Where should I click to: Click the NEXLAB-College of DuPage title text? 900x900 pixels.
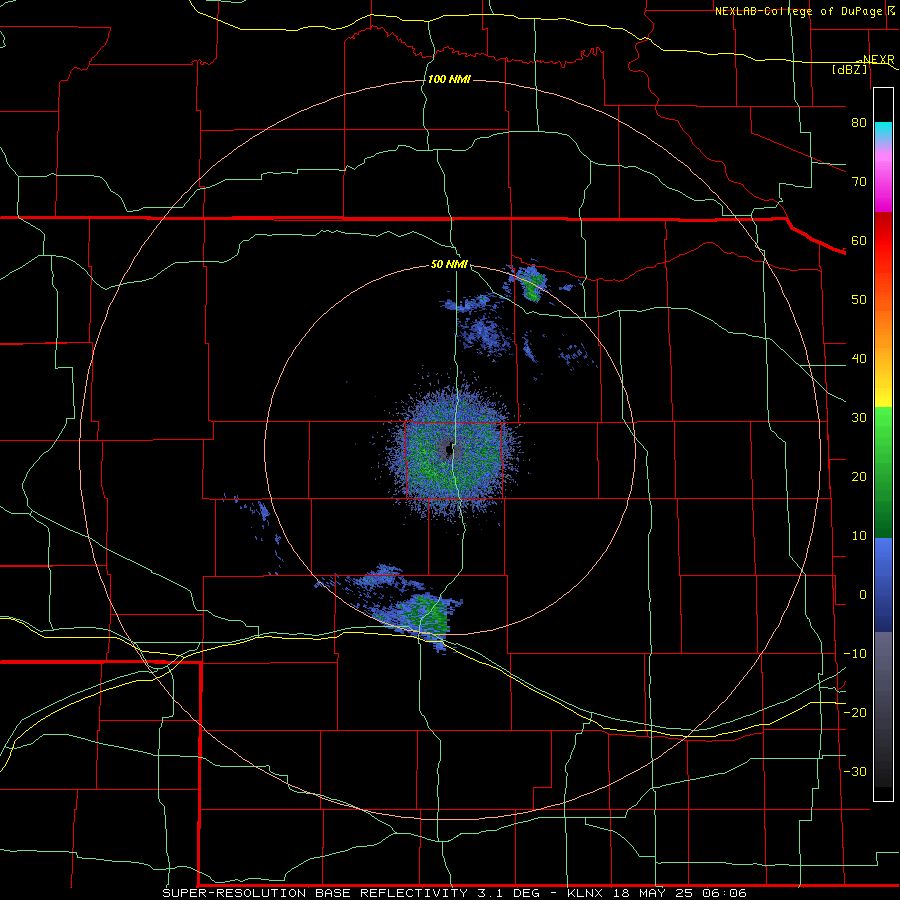798,11
